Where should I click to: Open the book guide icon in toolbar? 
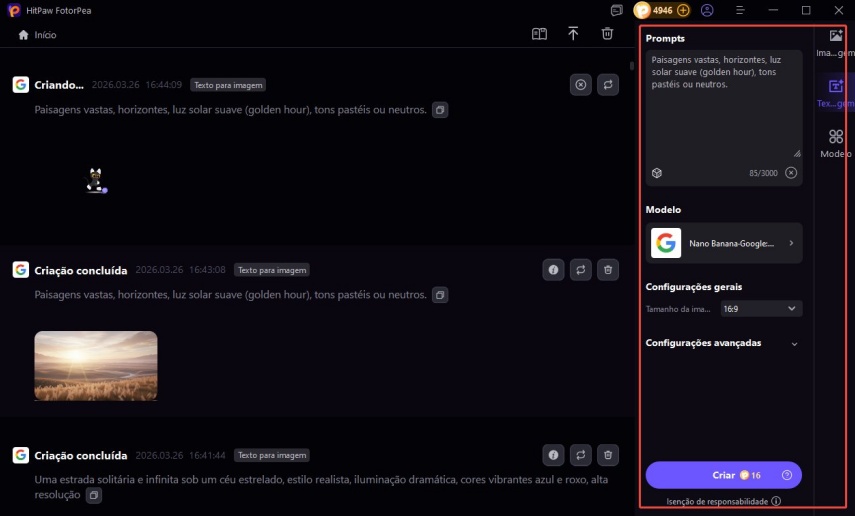point(539,34)
